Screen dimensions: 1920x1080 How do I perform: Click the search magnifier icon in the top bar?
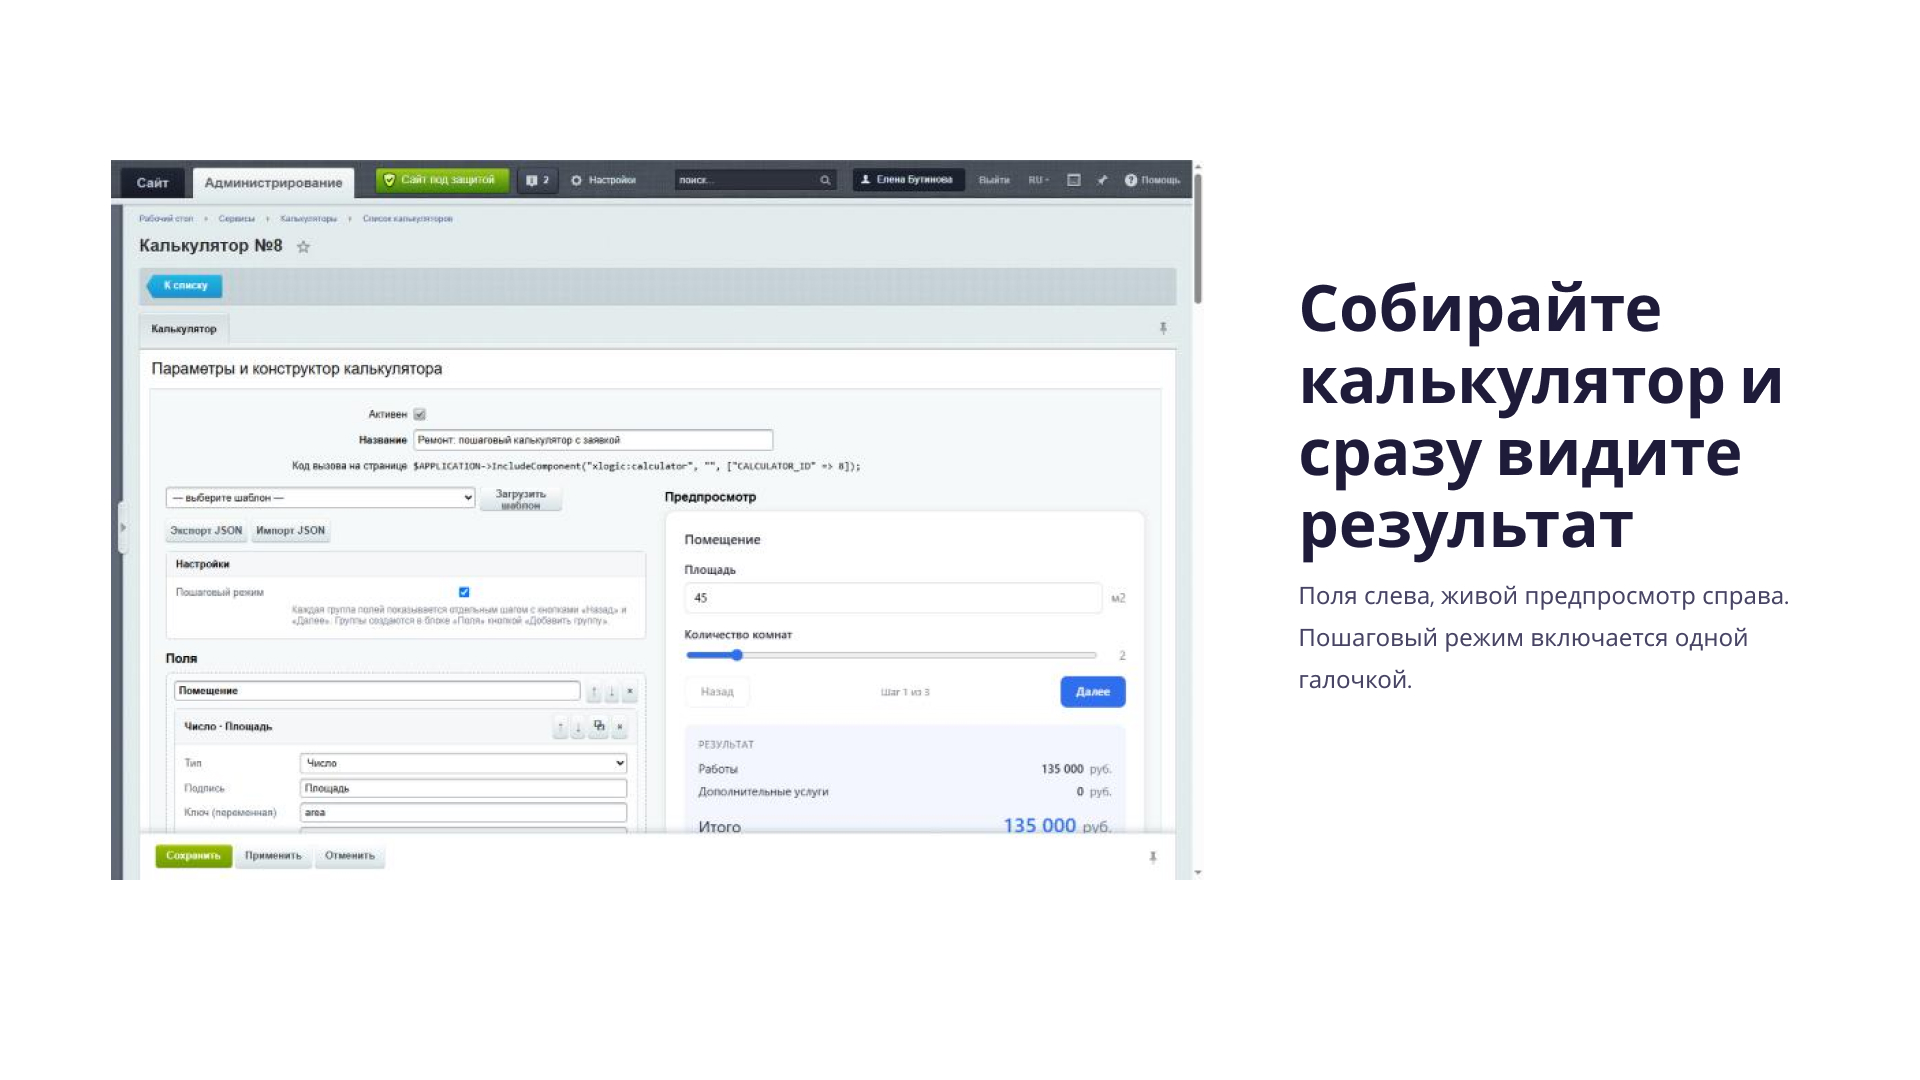825,180
